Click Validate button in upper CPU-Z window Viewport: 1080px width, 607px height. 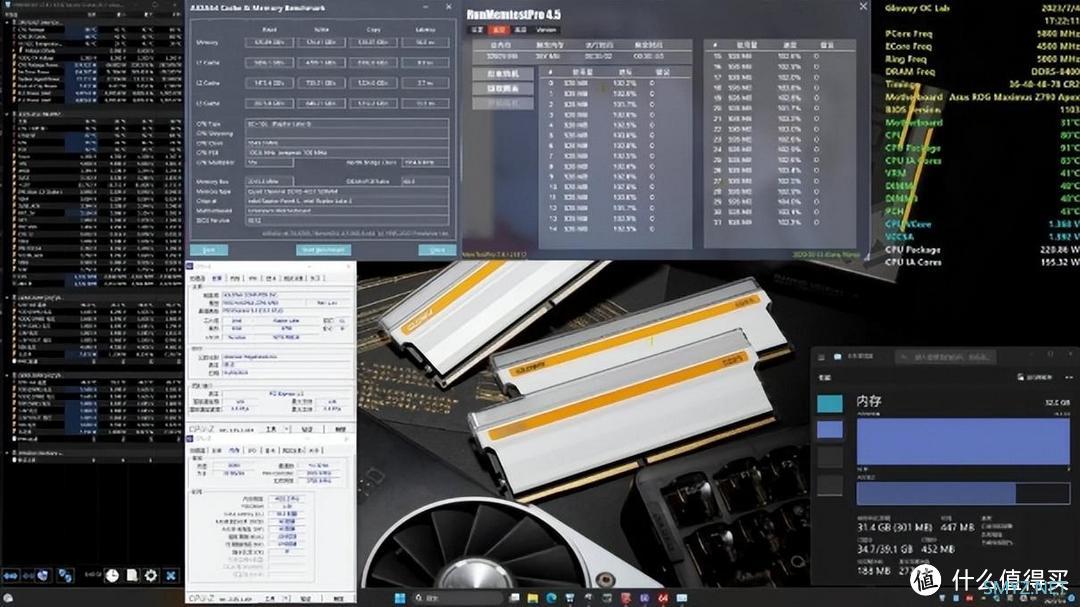click(x=307, y=429)
